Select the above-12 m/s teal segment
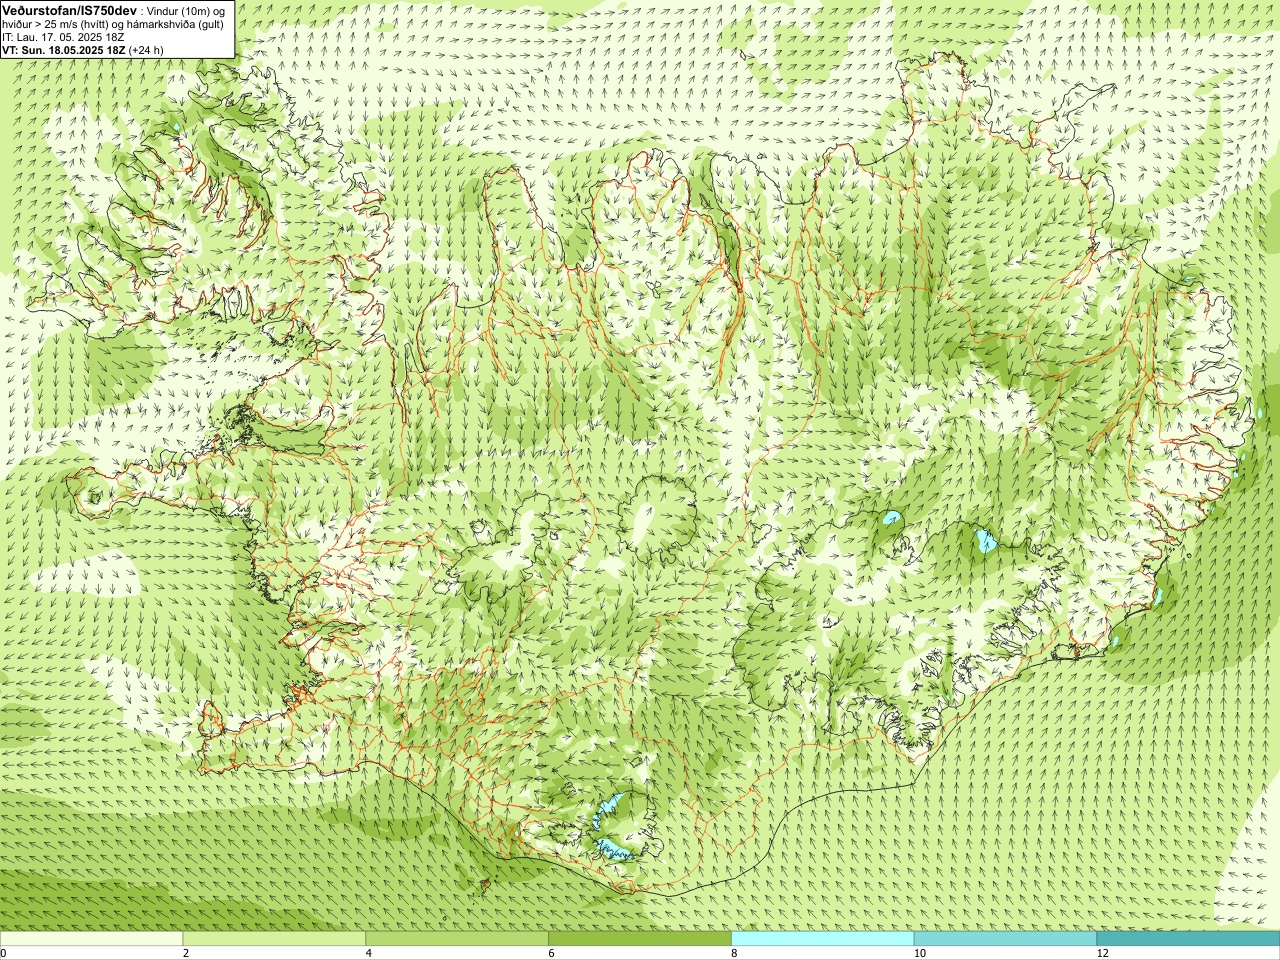Image resolution: width=1280 pixels, height=960 pixels. [x=1188, y=939]
